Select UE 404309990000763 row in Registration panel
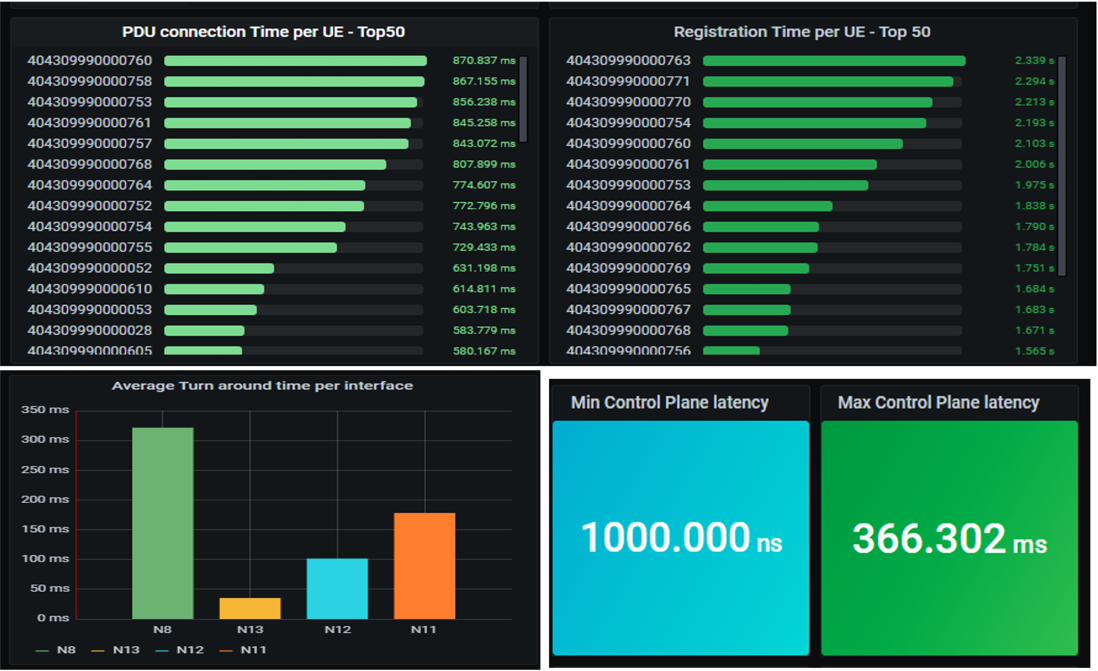The image size is (1098, 671). pyautogui.click(x=811, y=61)
